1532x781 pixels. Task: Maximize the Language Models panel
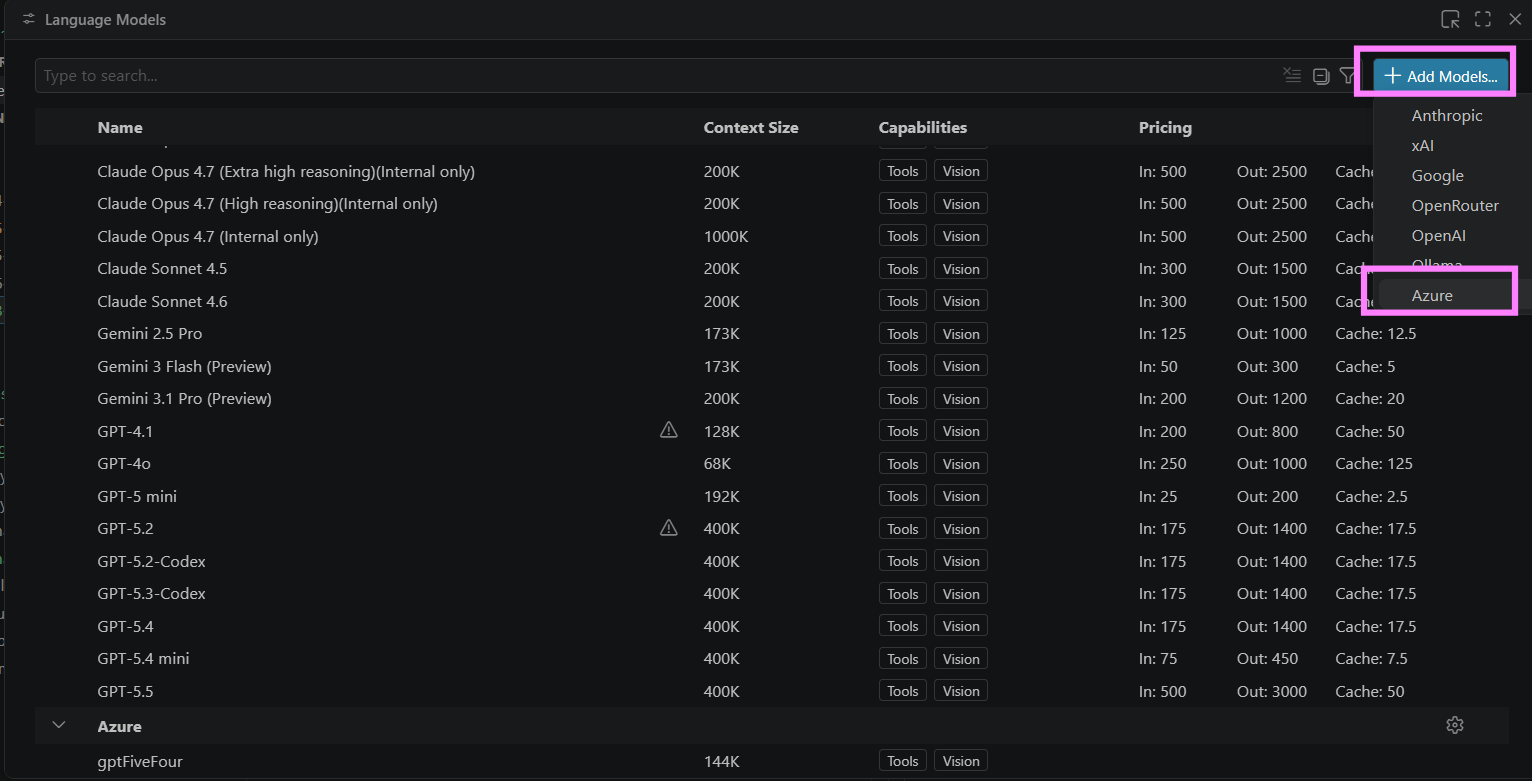pyautogui.click(x=1483, y=19)
